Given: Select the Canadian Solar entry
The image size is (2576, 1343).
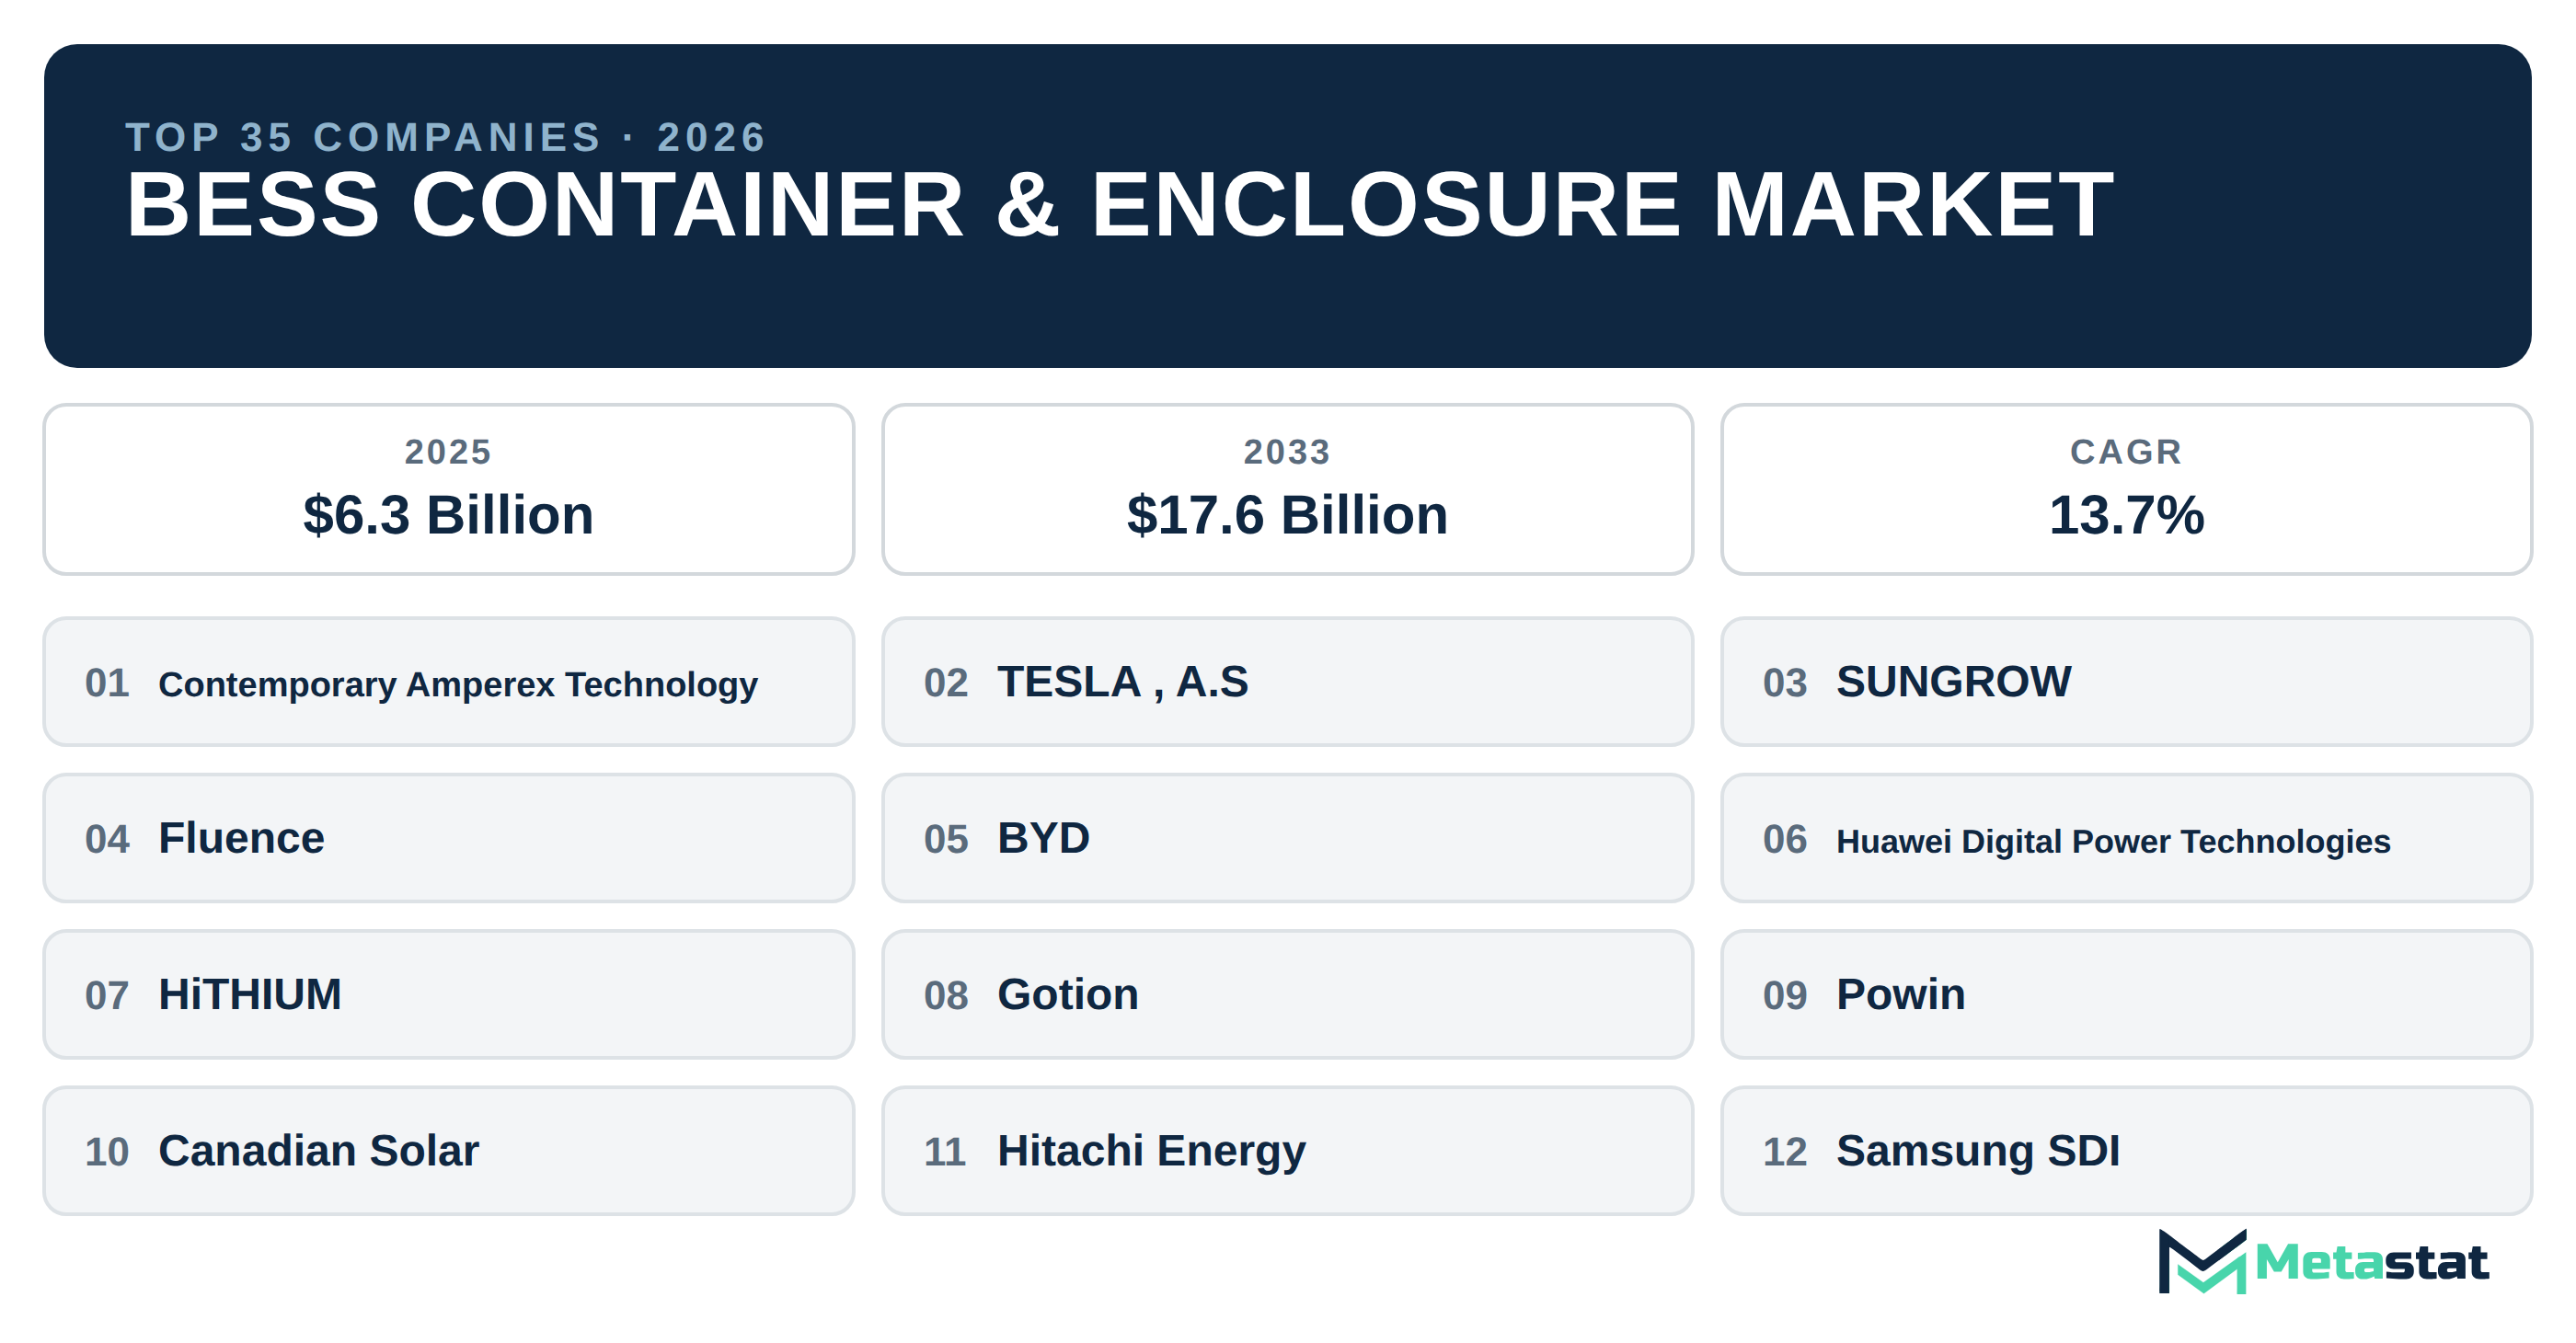Looking at the screenshot, I should [449, 1151].
